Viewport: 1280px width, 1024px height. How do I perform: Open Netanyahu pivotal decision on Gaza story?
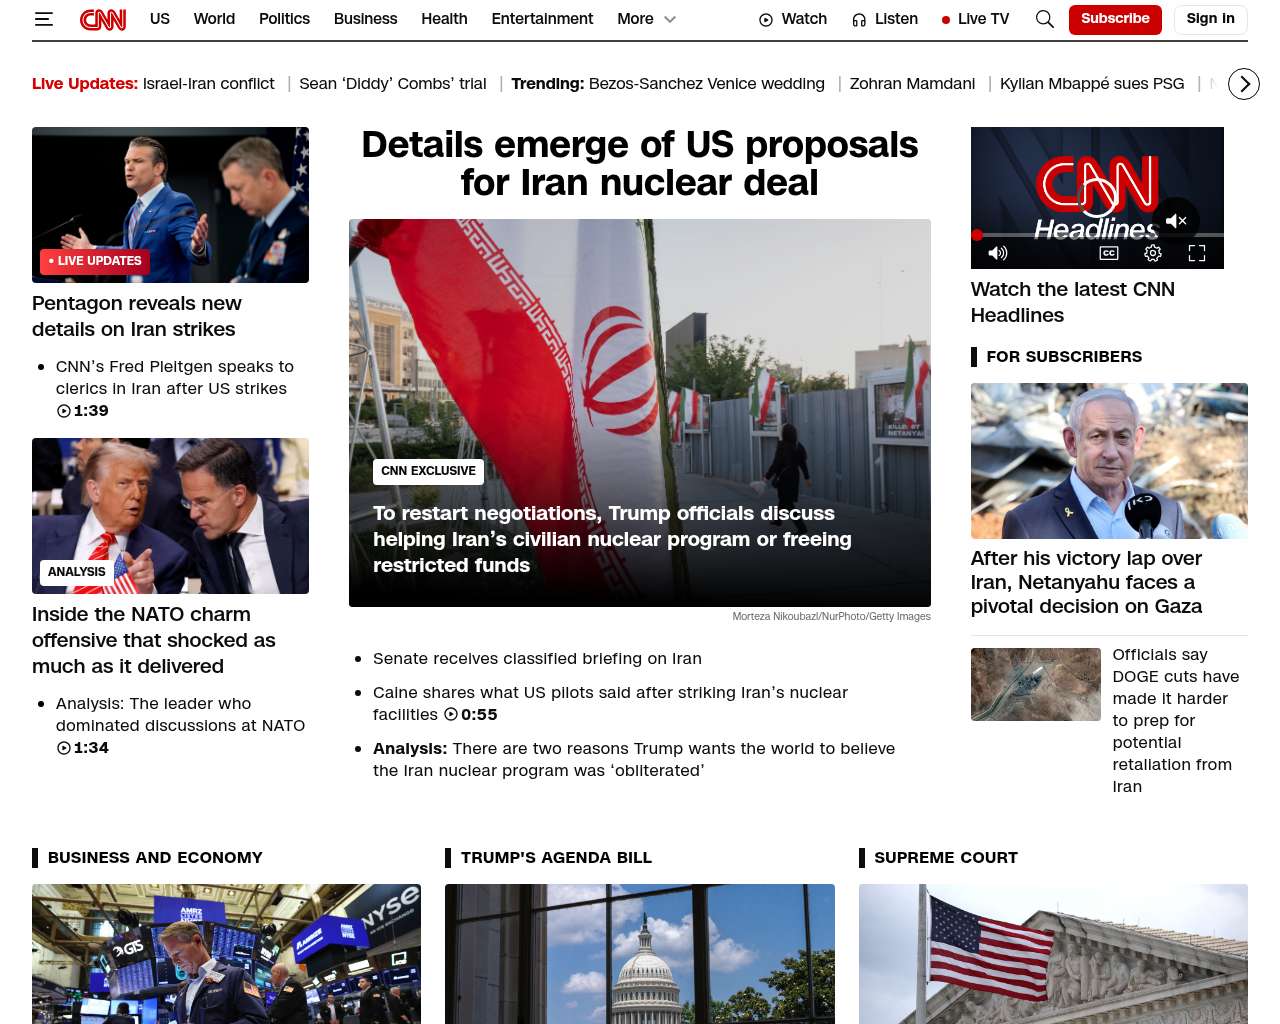pos(1086,582)
